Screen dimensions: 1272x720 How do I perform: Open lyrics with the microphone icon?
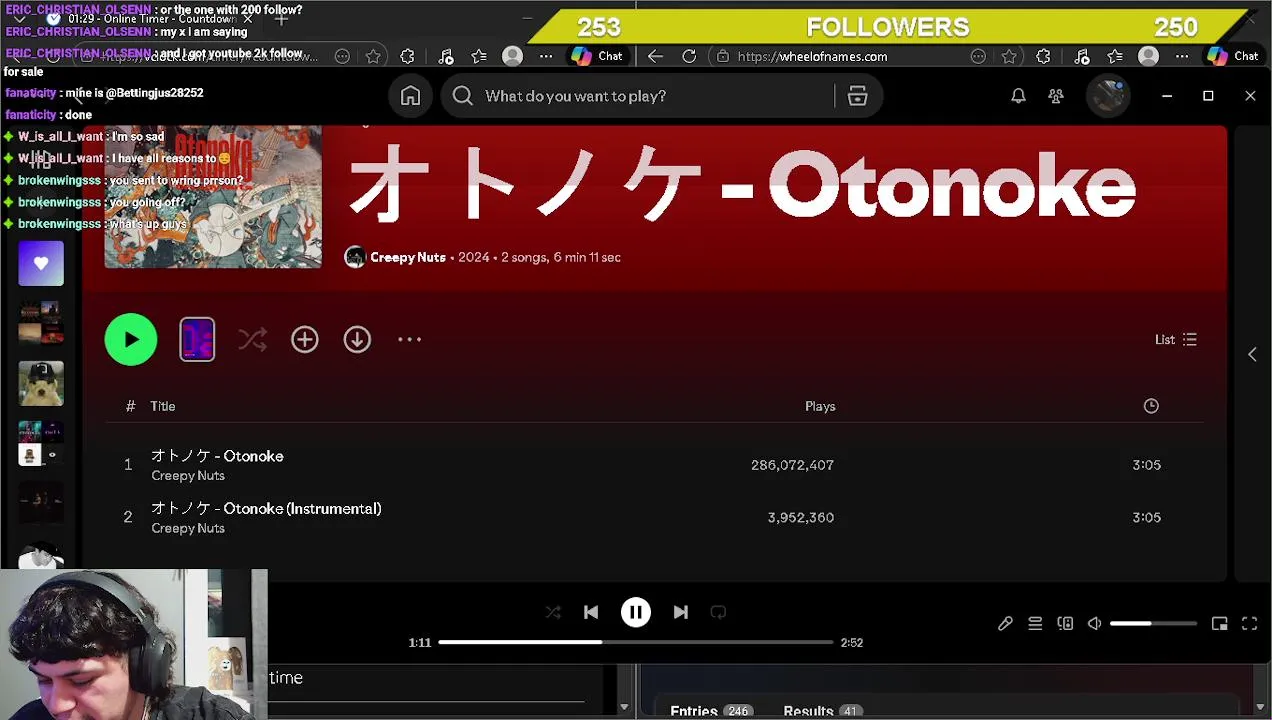1005,624
